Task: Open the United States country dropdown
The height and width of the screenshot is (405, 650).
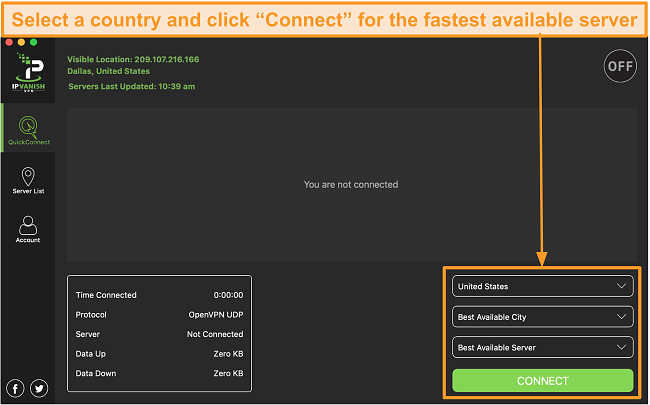Action: coord(542,286)
